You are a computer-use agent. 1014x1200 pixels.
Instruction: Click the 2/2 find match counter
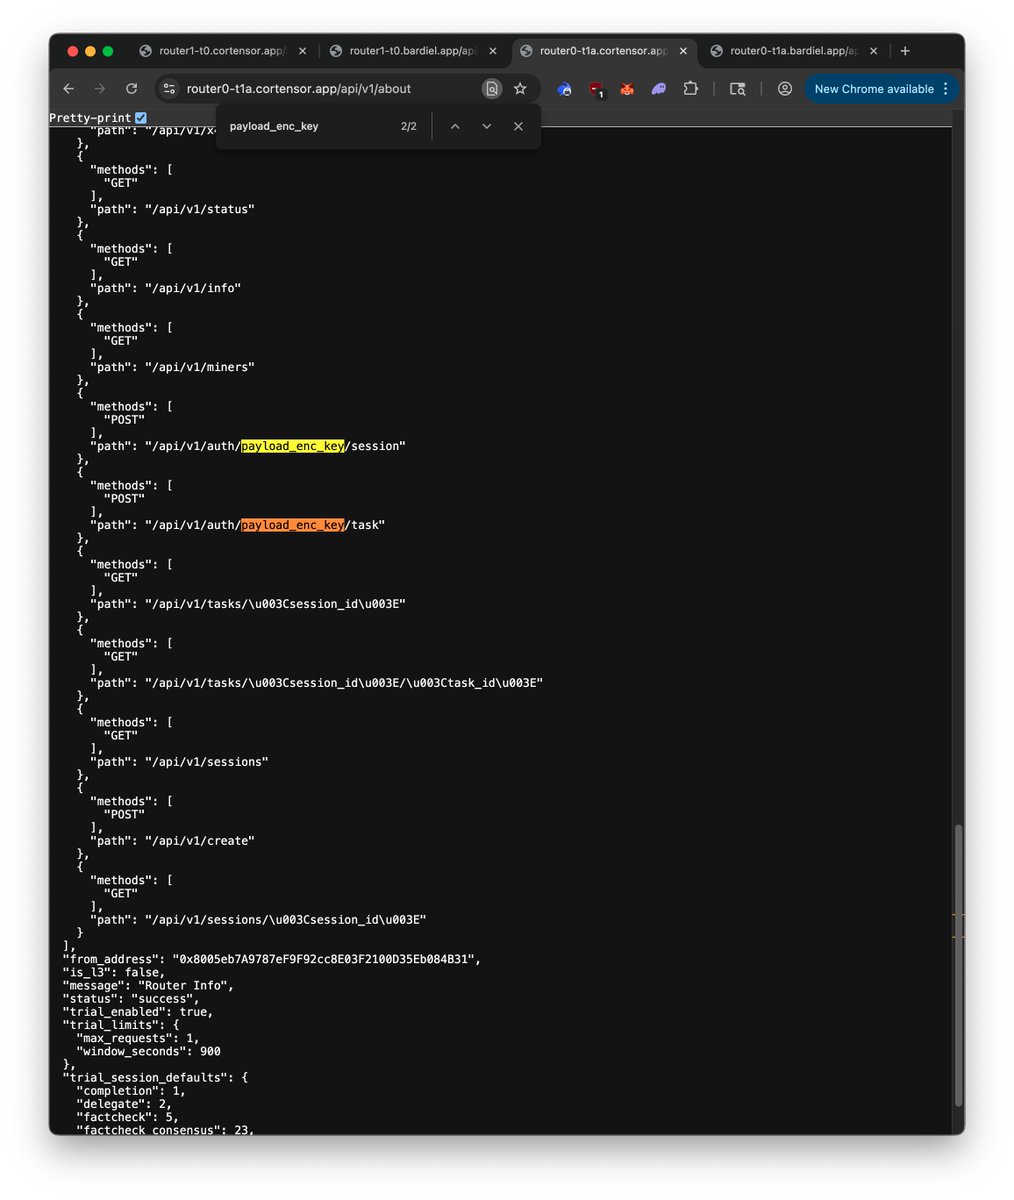point(408,126)
